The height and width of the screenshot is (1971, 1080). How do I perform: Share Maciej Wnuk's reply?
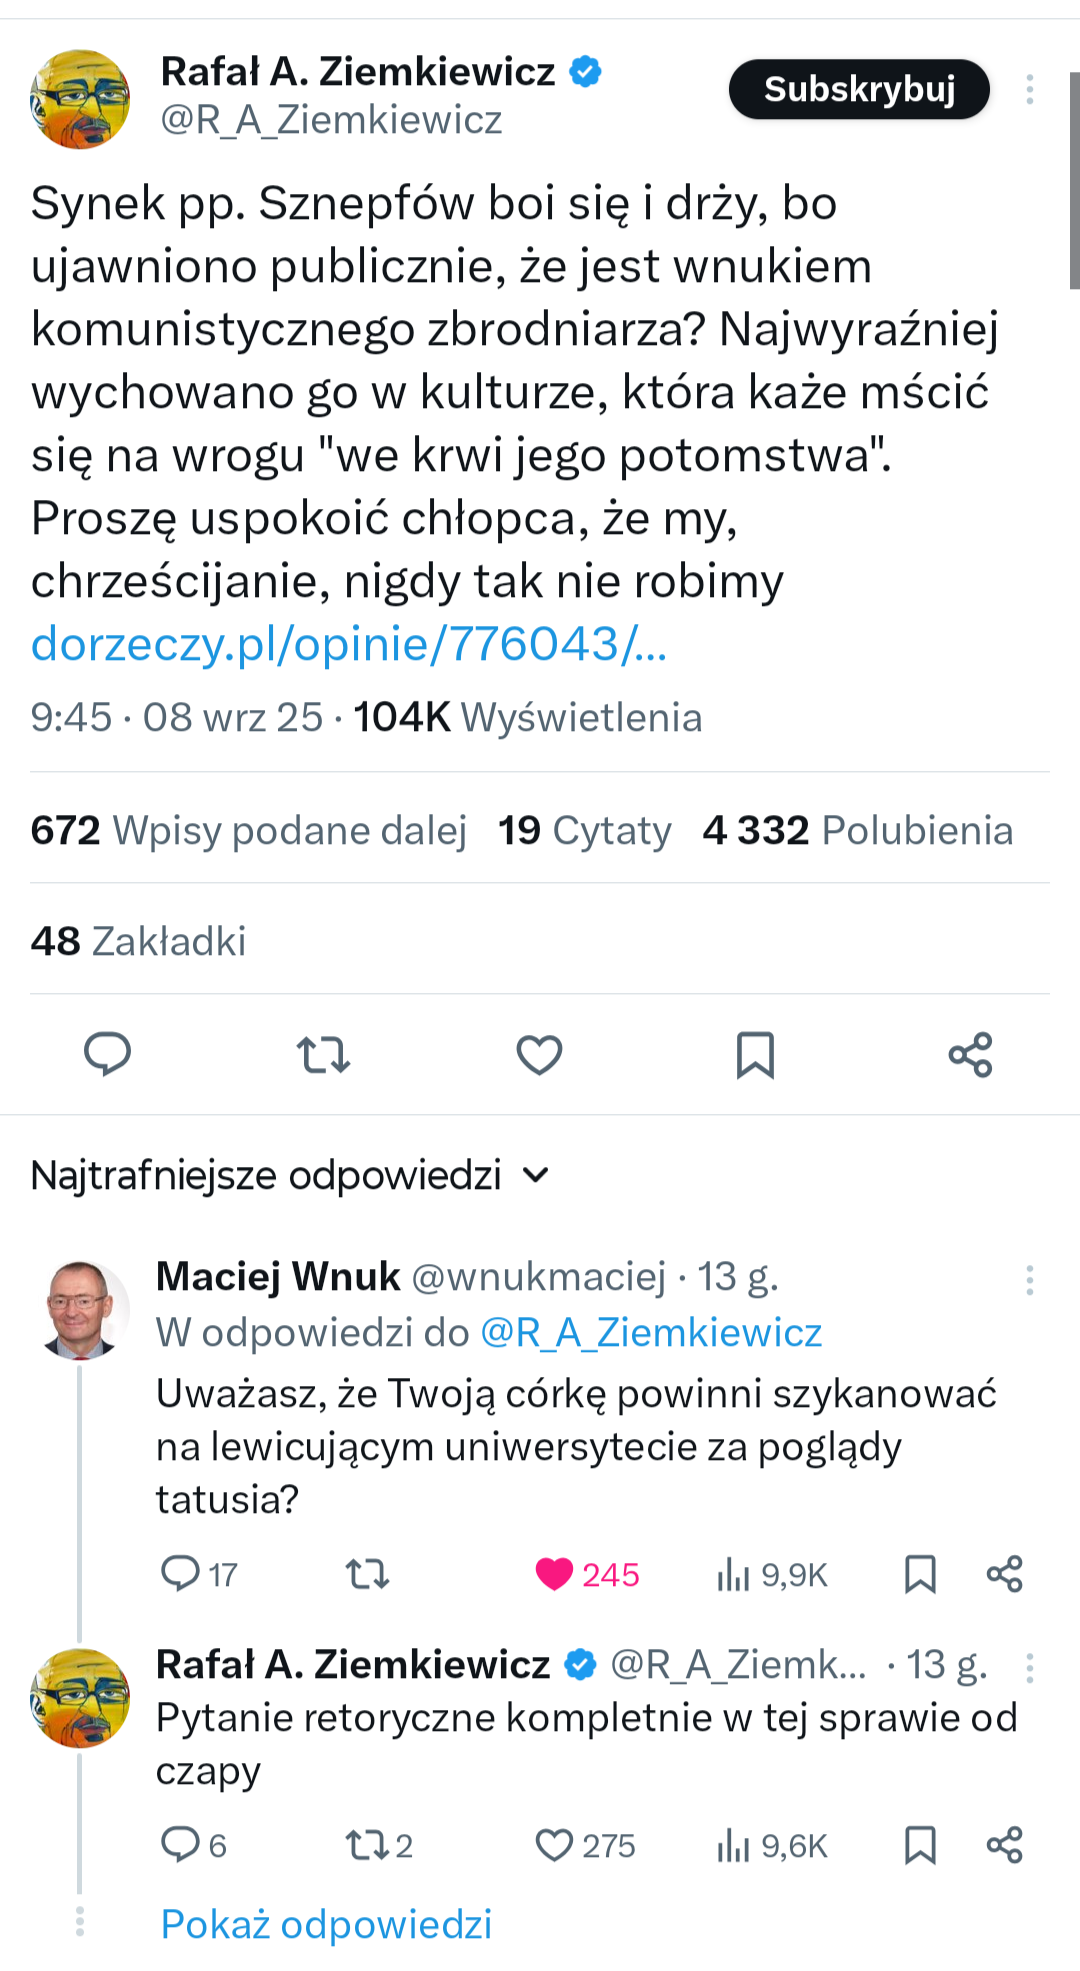(x=1004, y=1574)
